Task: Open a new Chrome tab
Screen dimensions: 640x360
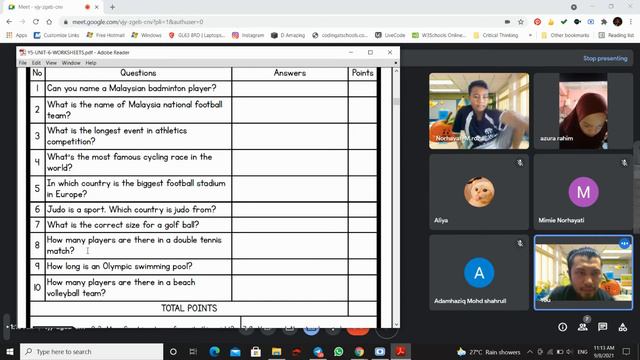Action: coord(112,7)
